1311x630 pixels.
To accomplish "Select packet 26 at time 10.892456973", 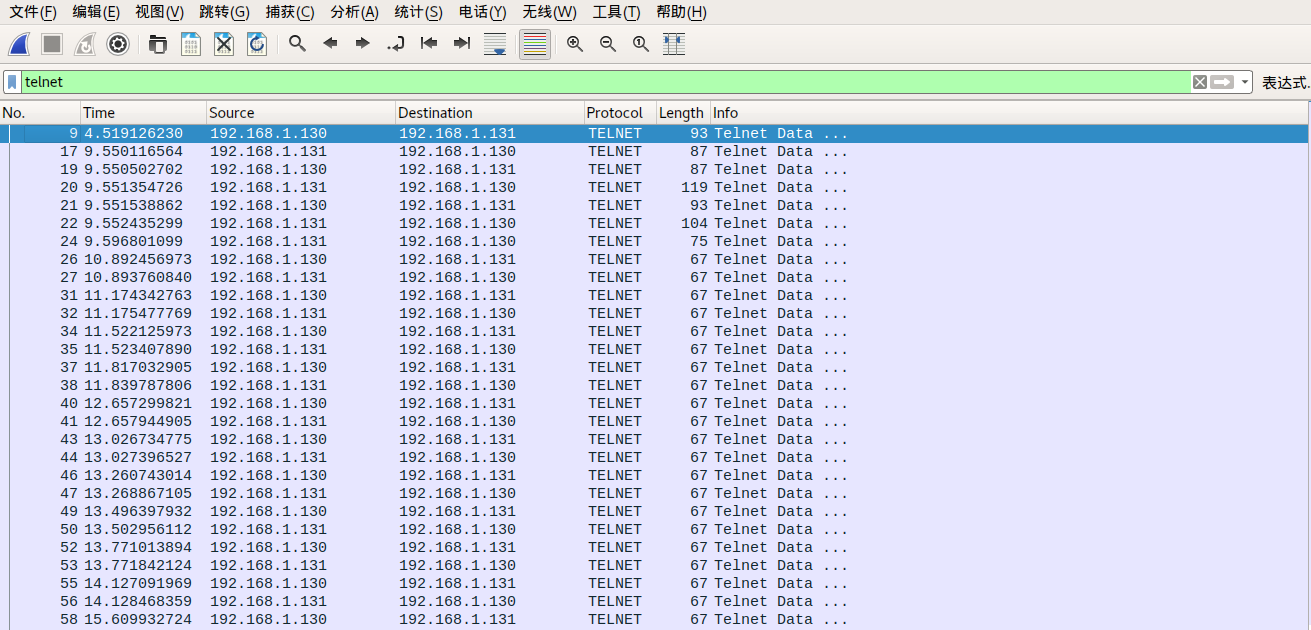I will pyautogui.click(x=655, y=259).
